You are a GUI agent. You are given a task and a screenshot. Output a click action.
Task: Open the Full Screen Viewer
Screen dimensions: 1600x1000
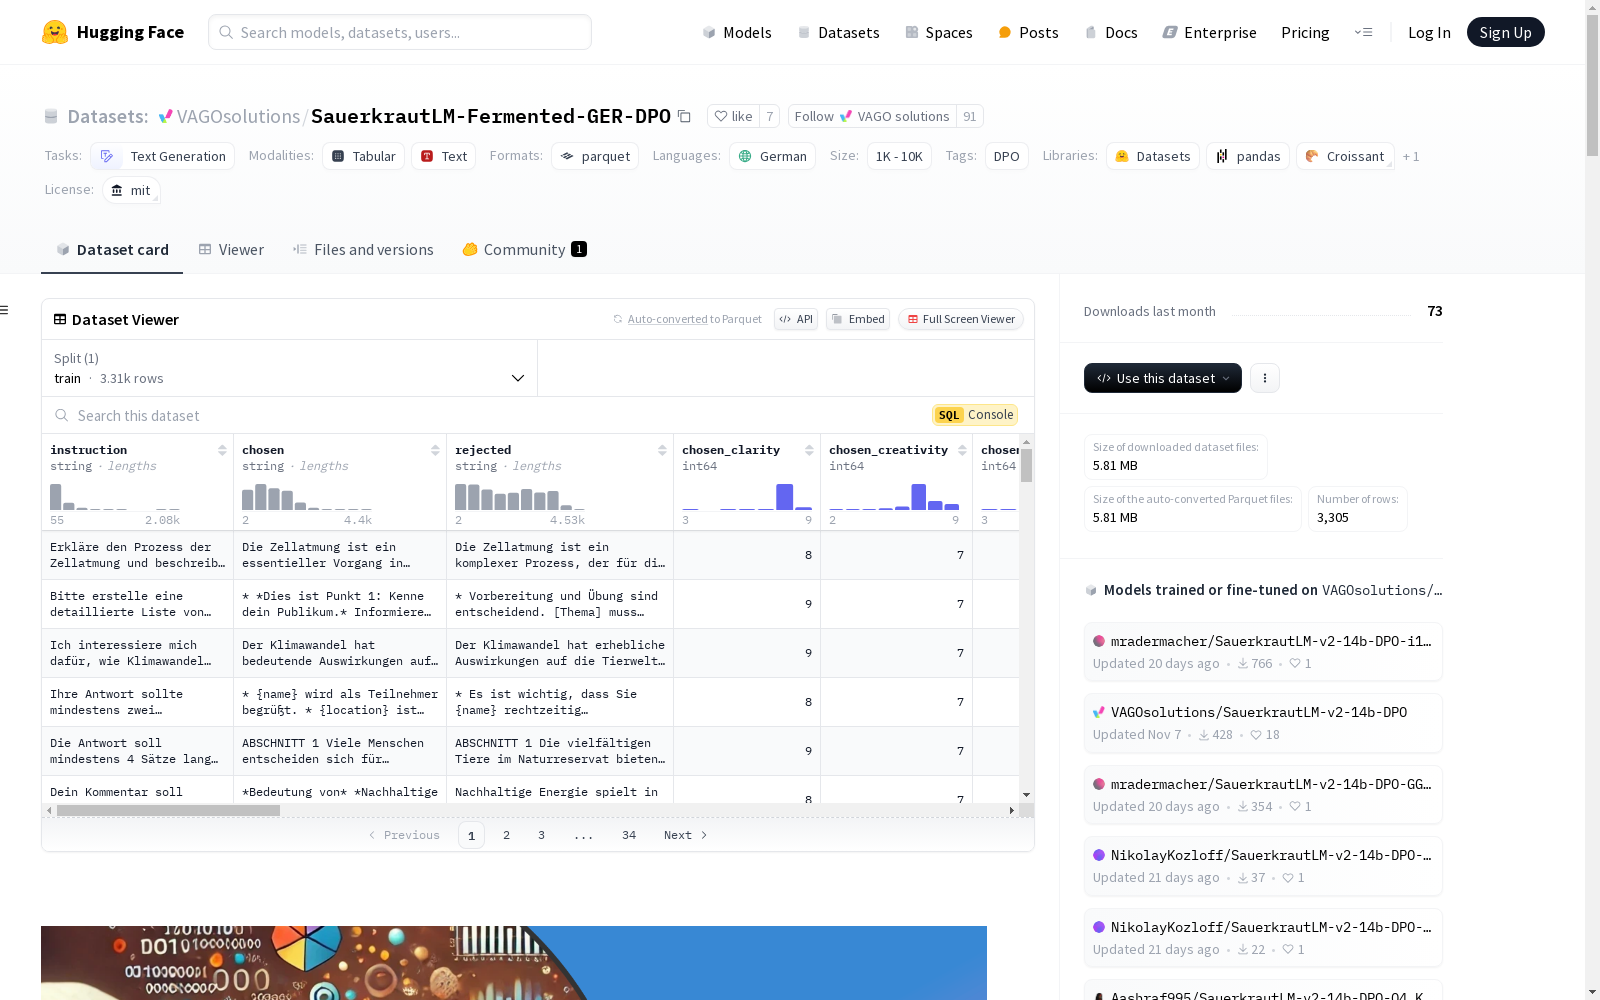(x=961, y=319)
